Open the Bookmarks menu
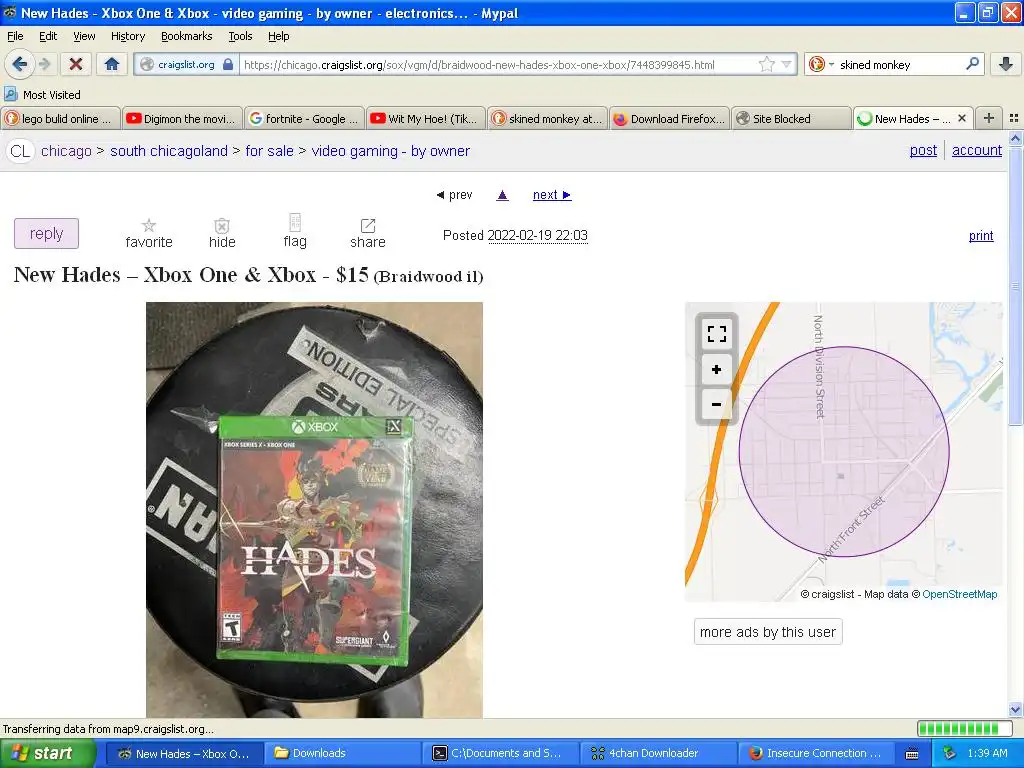This screenshot has height=768, width=1024. 186,36
